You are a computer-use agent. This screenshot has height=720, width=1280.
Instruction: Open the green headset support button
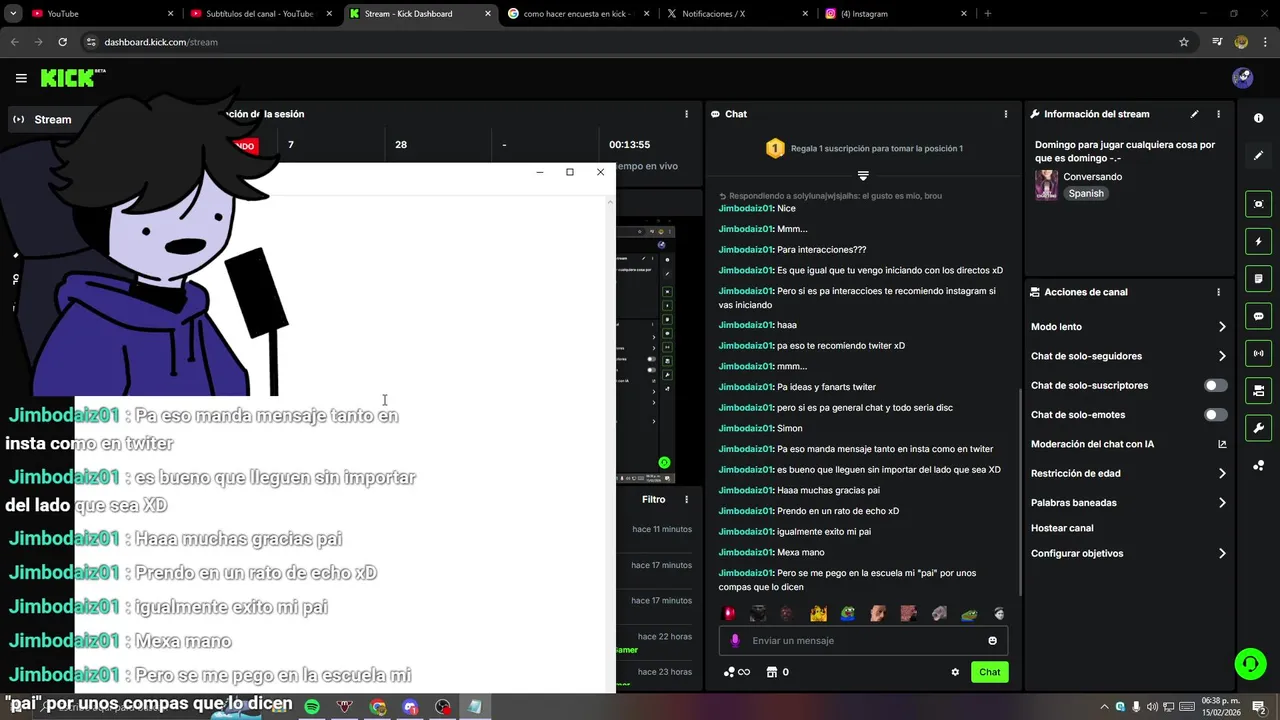point(1249,663)
